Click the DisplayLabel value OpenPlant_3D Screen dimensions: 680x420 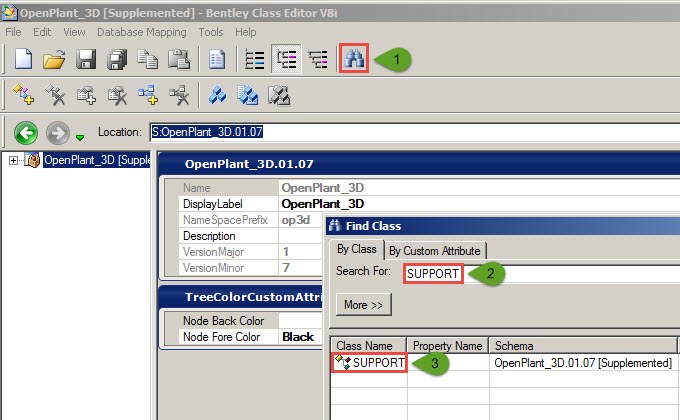pos(323,204)
